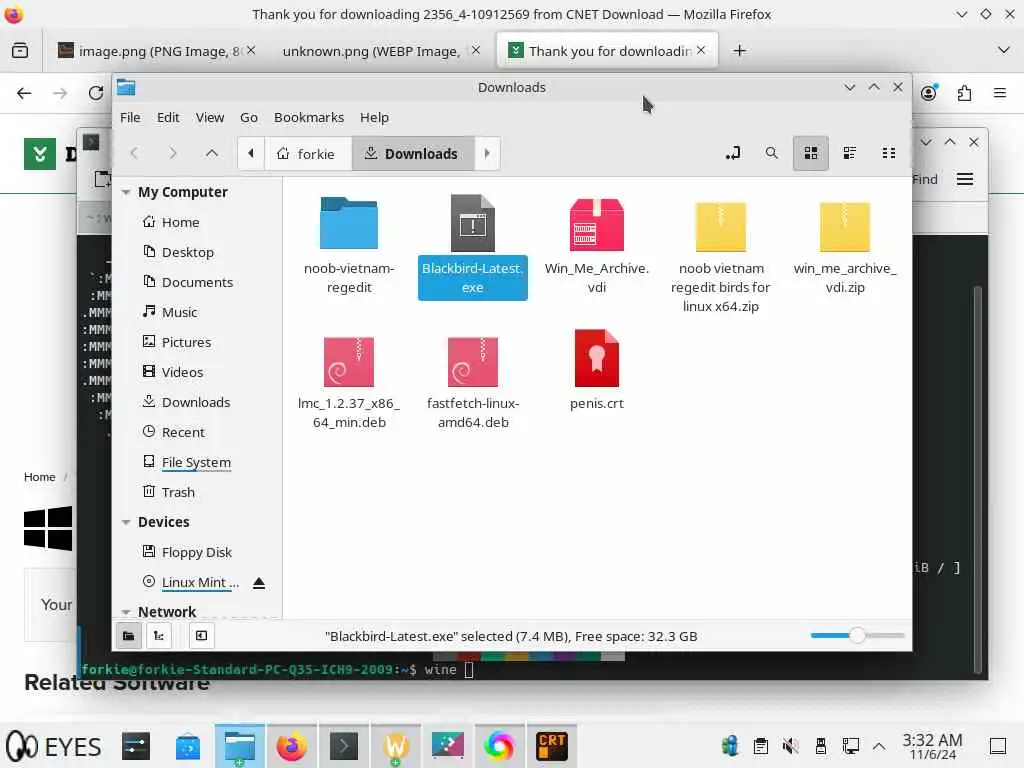
Task: Adjust the icon zoom slider
Action: (x=857, y=635)
